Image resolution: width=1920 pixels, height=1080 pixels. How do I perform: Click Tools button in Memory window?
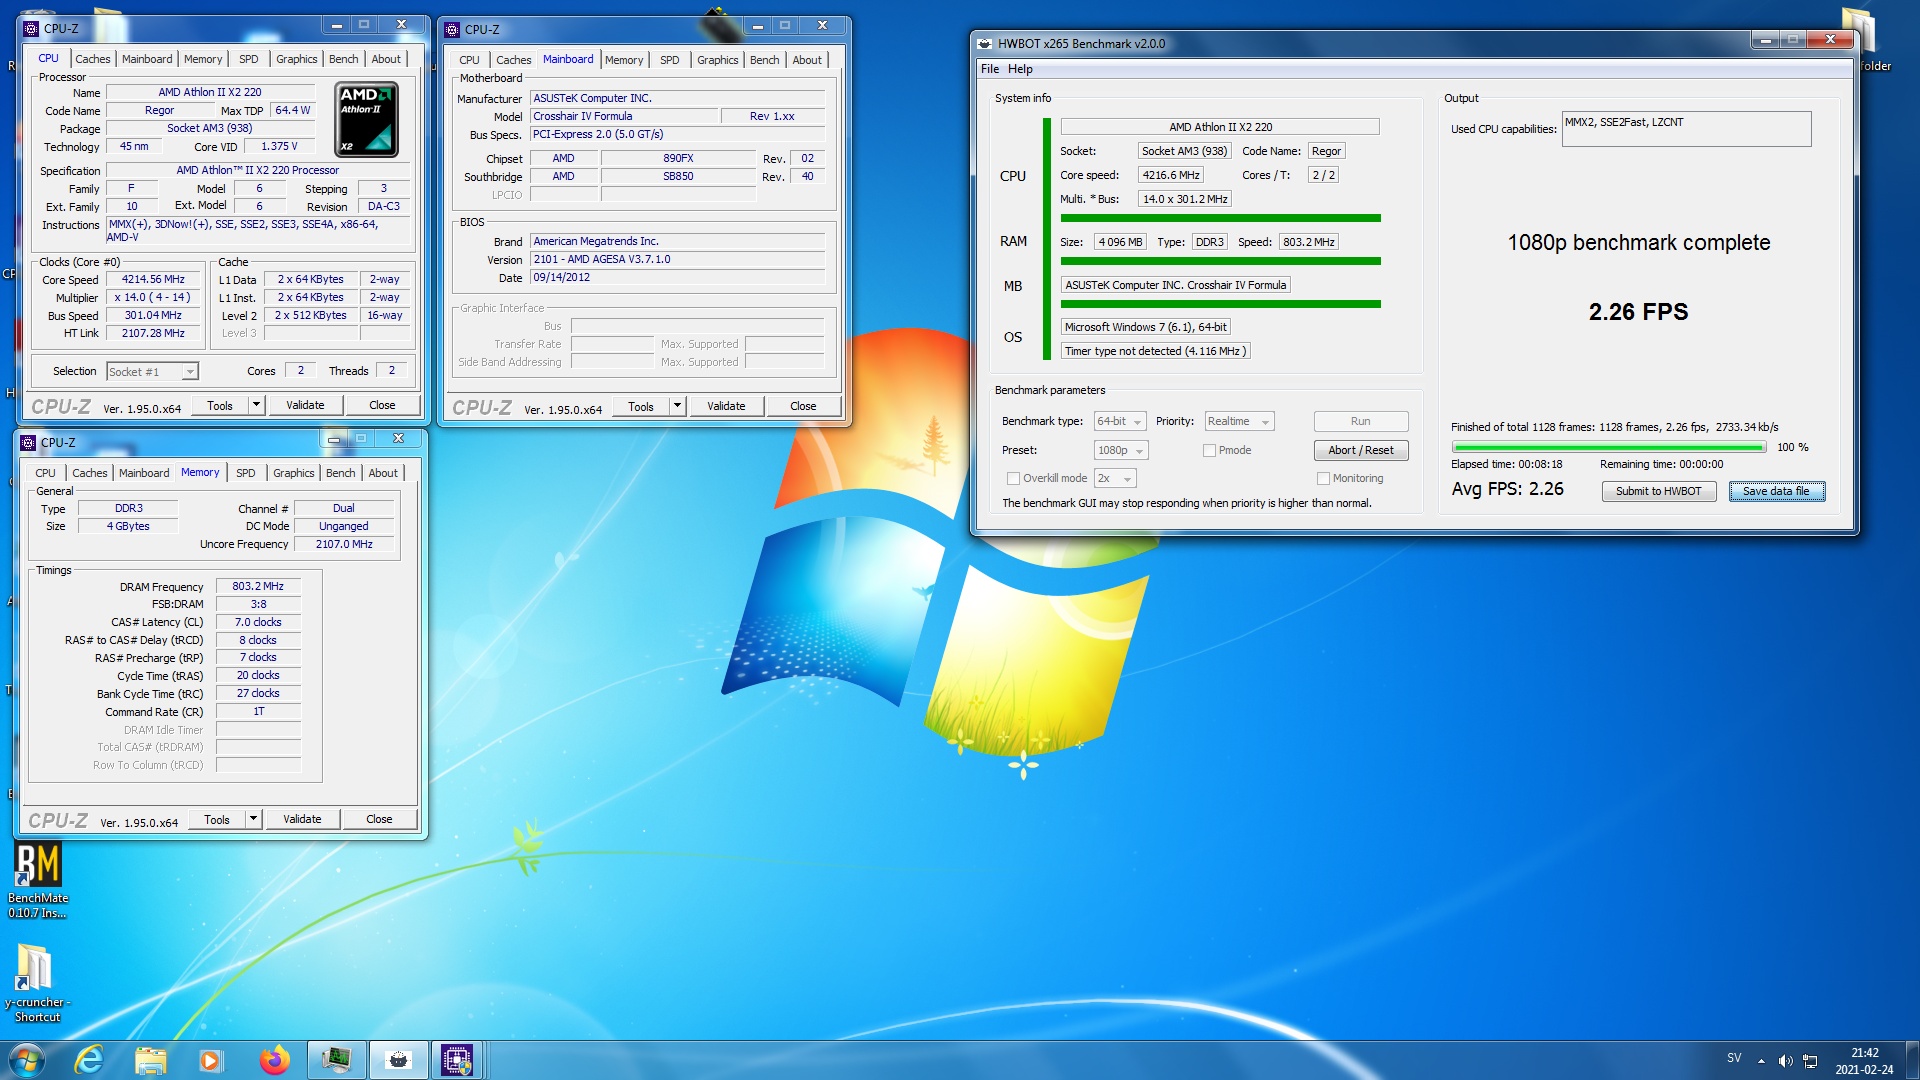pyautogui.click(x=217, y=819)
